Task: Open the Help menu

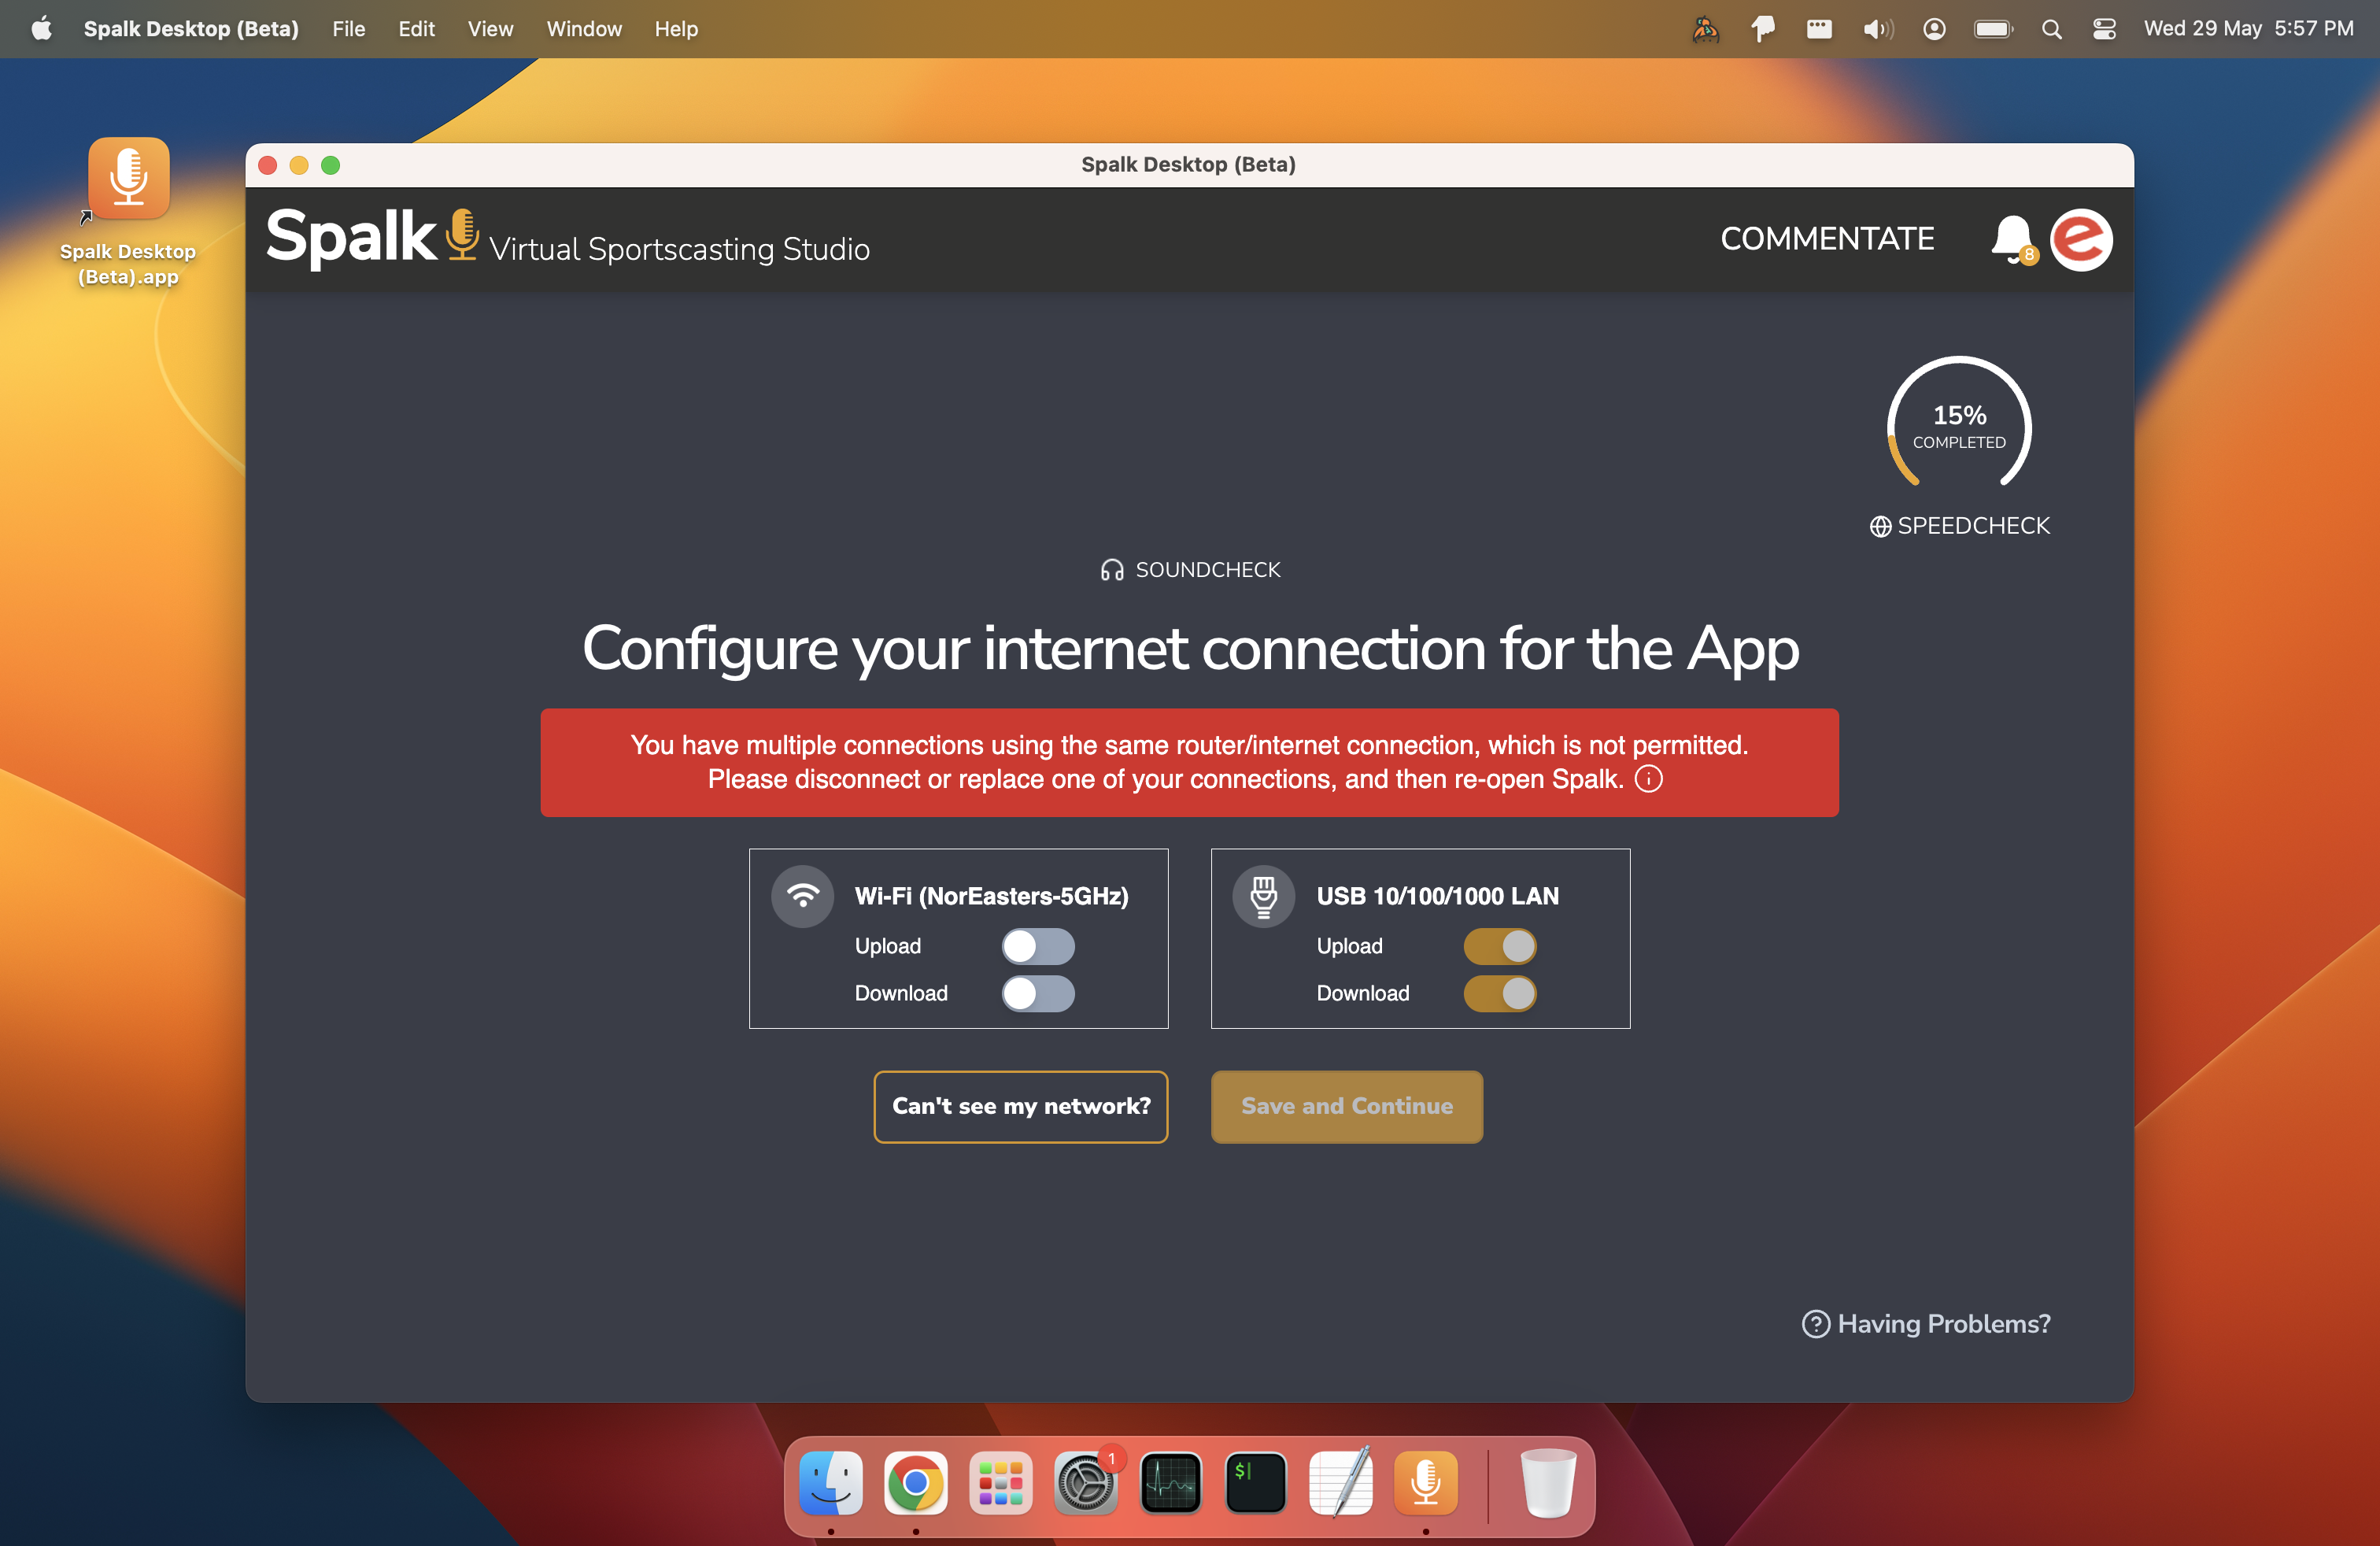Action: point(676,29)
